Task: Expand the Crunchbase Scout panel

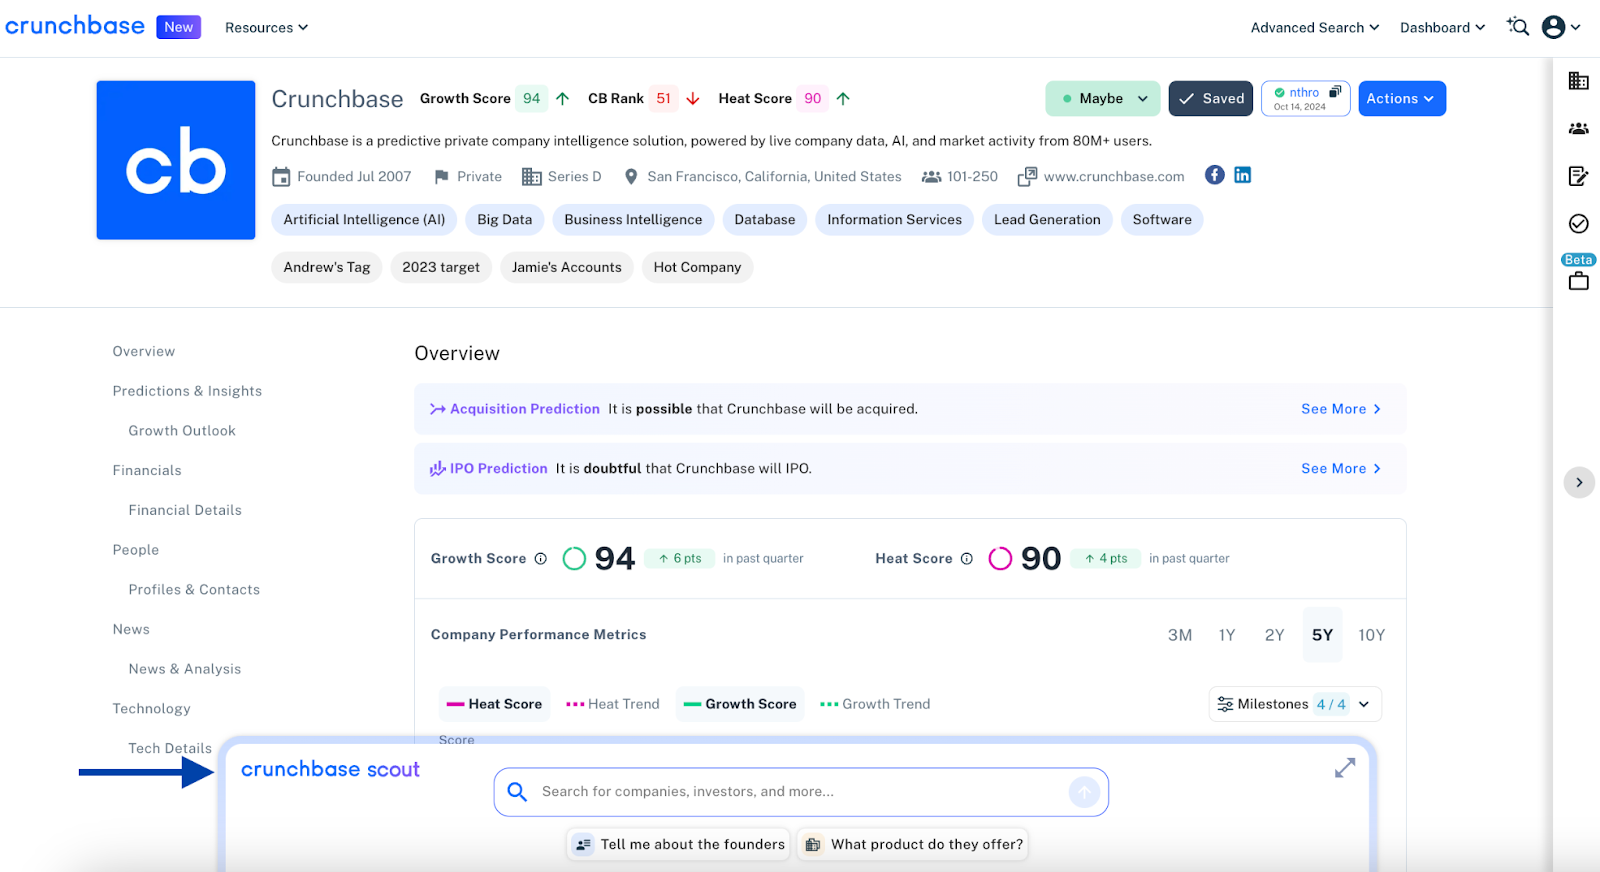Action: pos(1345,768)
